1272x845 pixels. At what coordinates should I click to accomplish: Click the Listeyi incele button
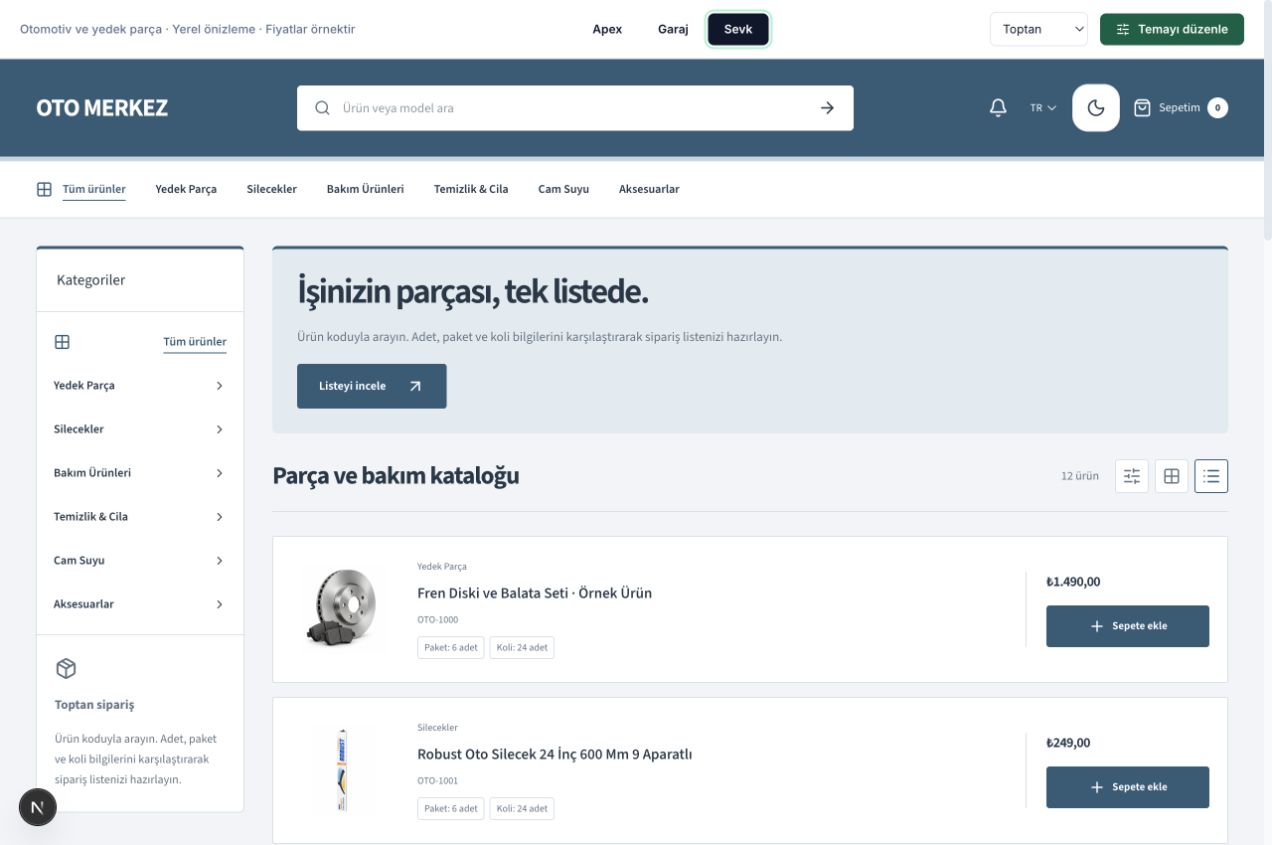coord(372,386)
